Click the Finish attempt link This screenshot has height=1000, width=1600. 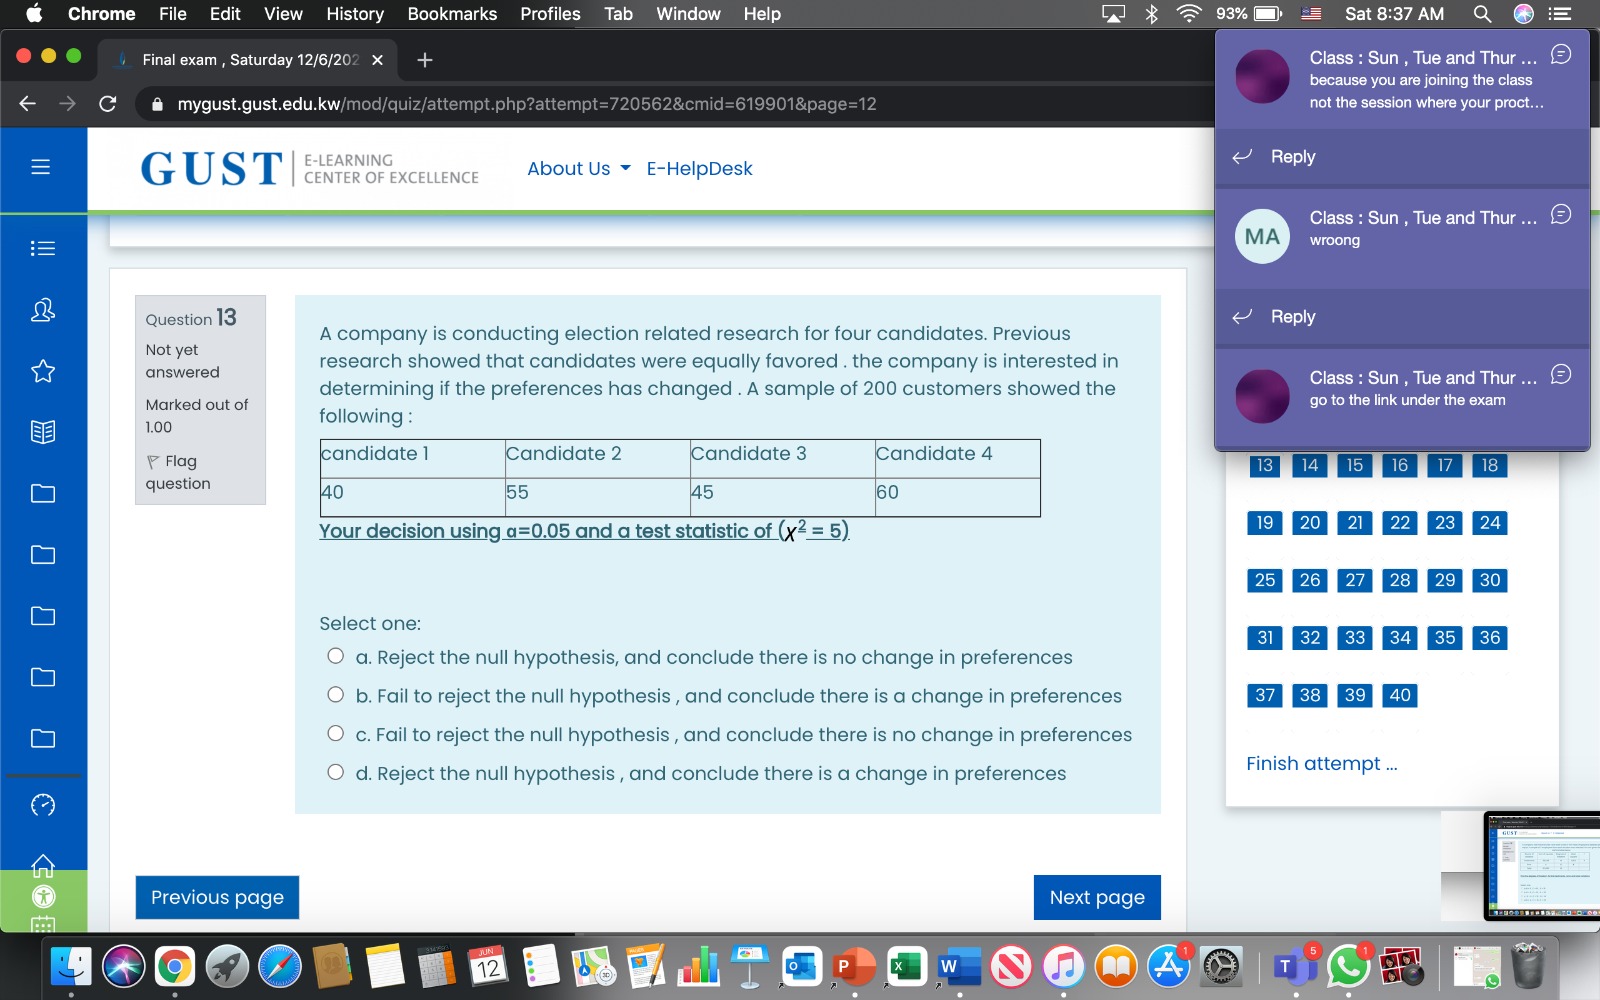click(1321, 763)
